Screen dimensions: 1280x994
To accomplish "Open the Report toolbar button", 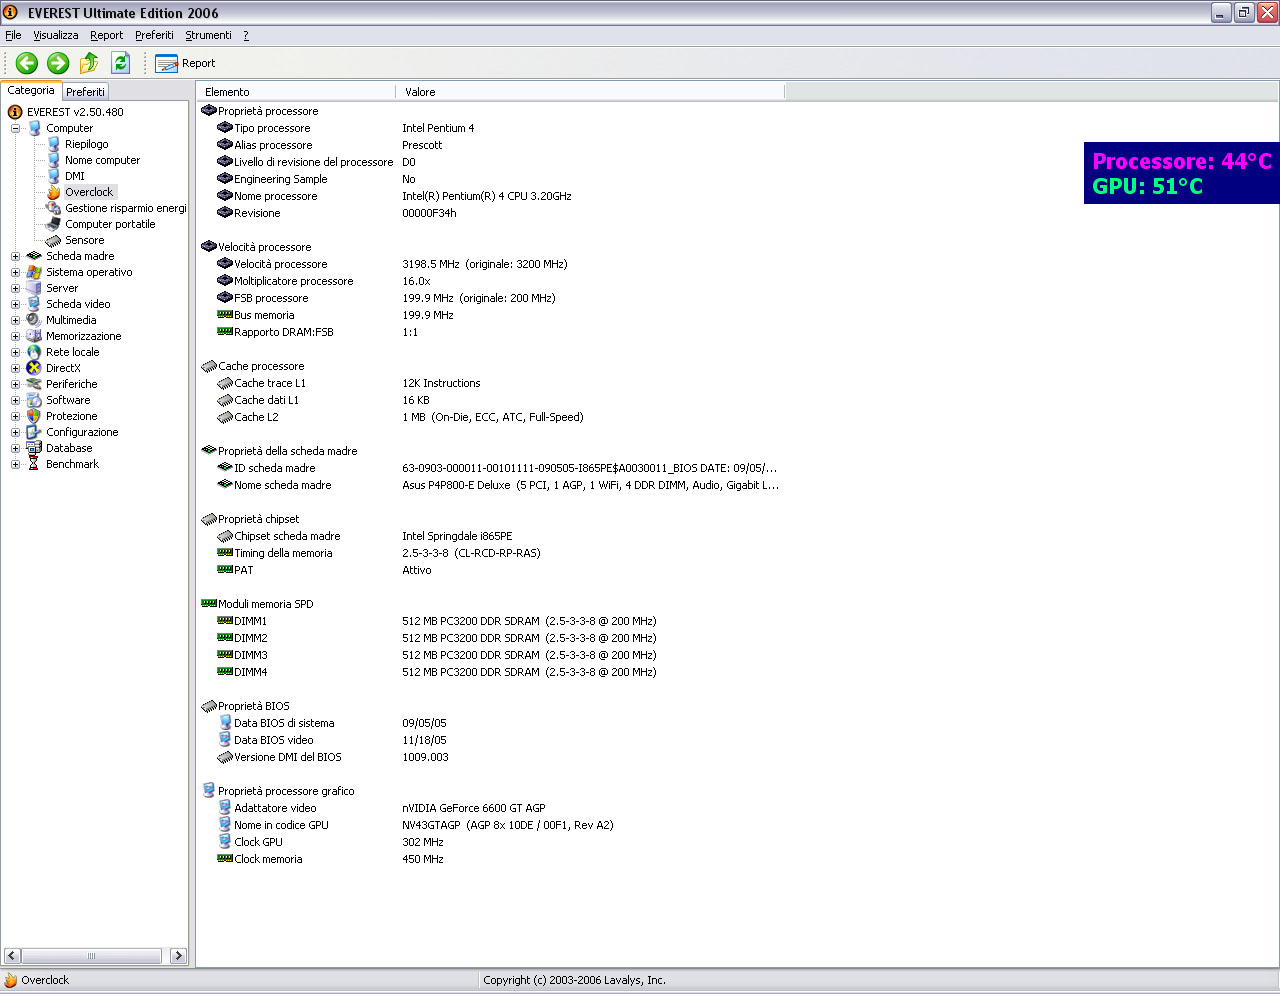I will coord(185,63).
